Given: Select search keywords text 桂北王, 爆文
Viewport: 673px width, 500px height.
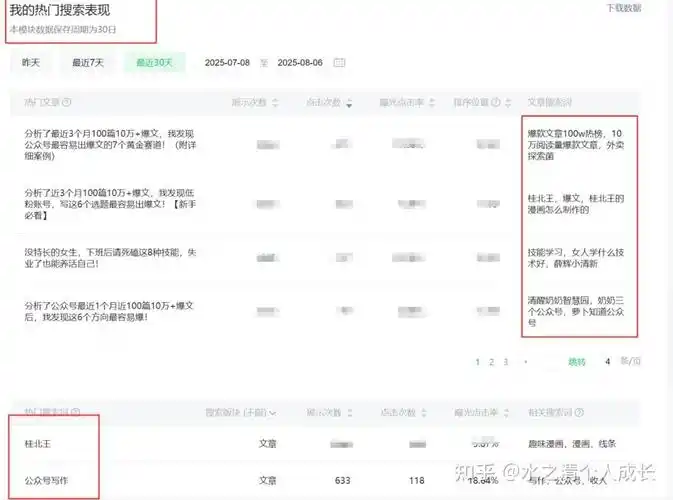Looking at the screenshot, I should [576, 204].
